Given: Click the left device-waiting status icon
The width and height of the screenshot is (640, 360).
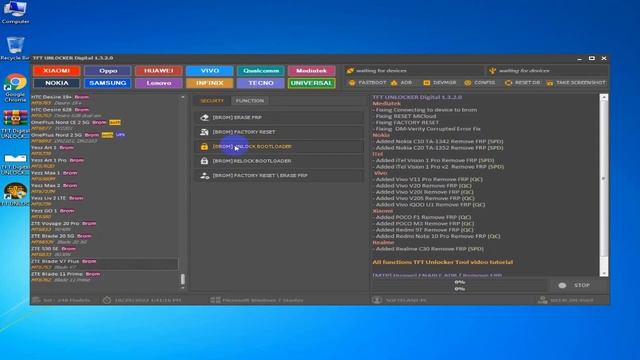Looking at the screenshot, I should click(x=350, y=71).
